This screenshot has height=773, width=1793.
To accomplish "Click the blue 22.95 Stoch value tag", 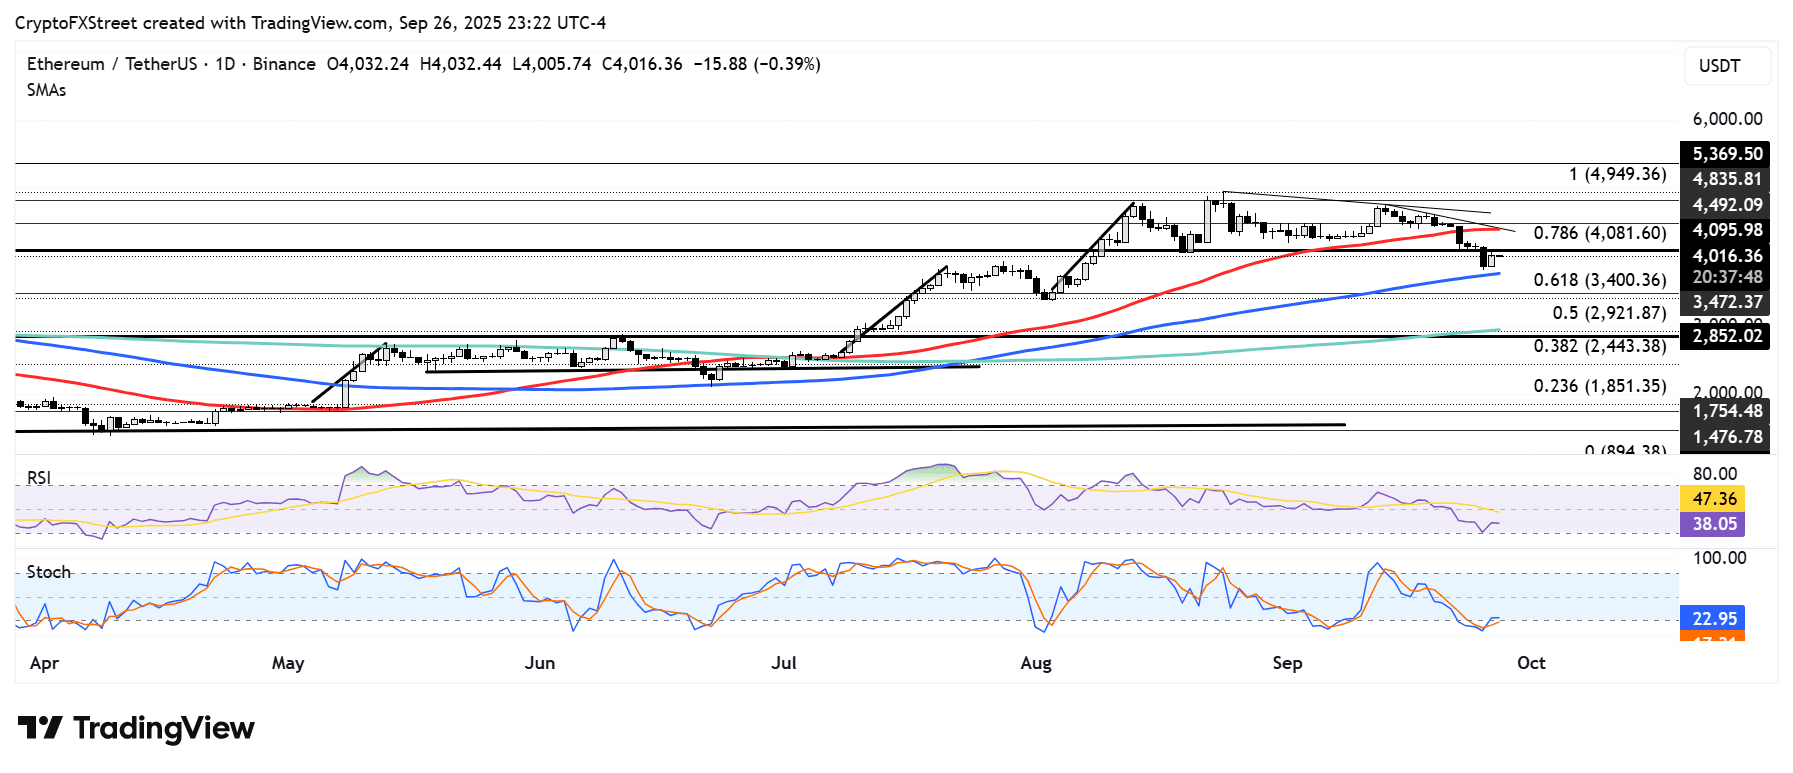I will point(1713,618).
